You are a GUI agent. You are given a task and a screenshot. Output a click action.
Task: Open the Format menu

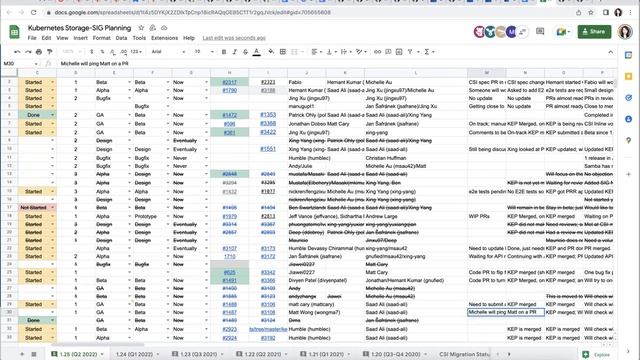[x=102, y=38]
